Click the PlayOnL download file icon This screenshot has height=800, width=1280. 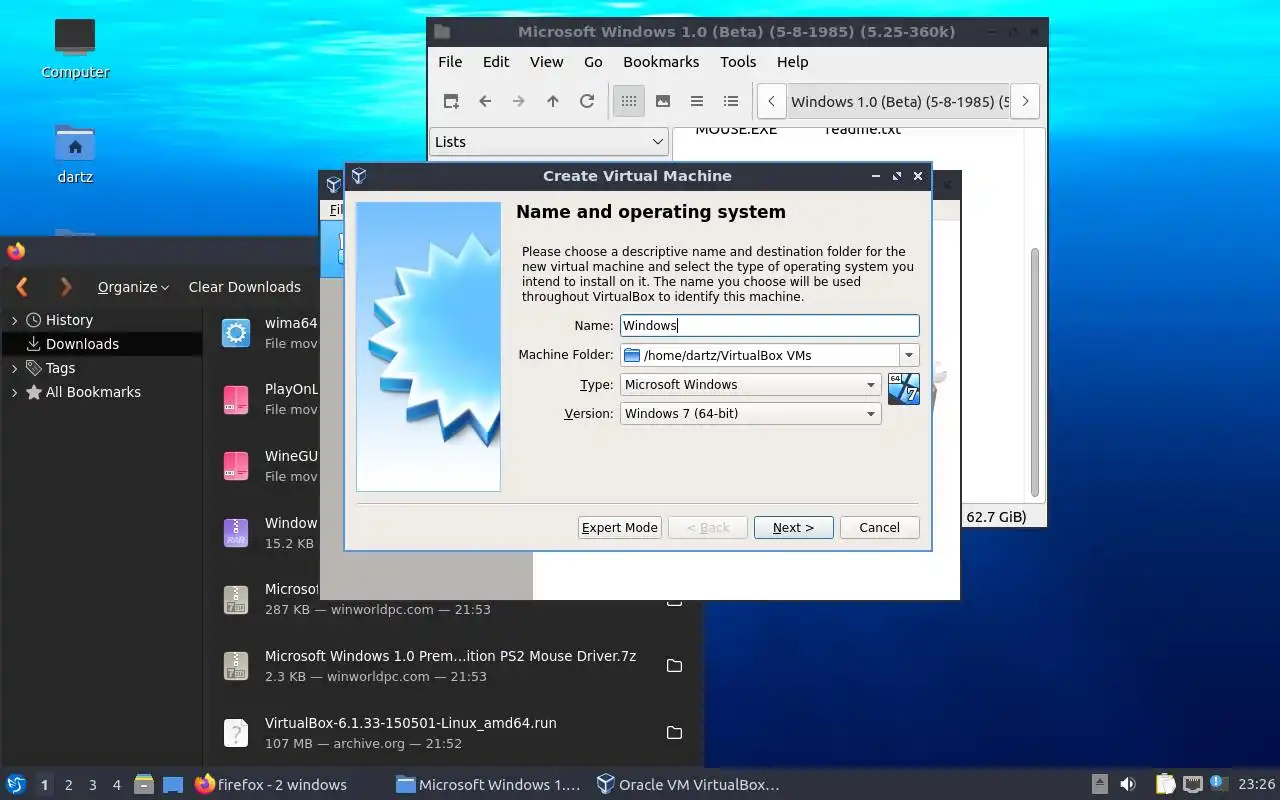click(236, 400)
